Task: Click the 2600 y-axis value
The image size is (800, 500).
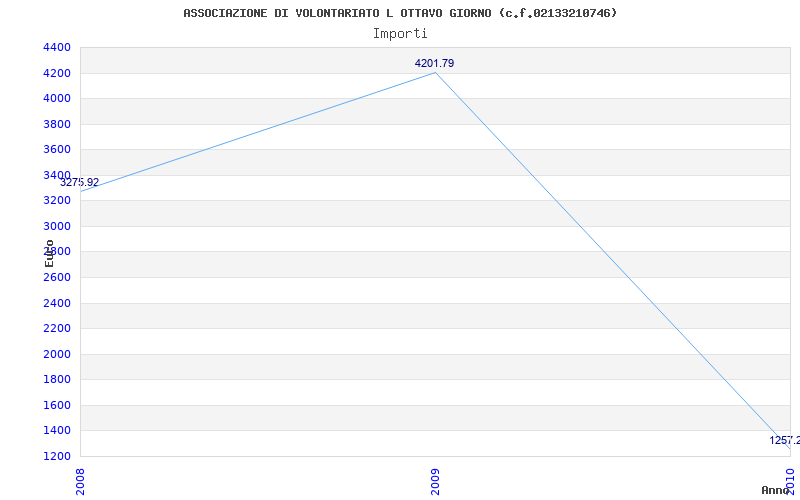Action: [57, 278]
